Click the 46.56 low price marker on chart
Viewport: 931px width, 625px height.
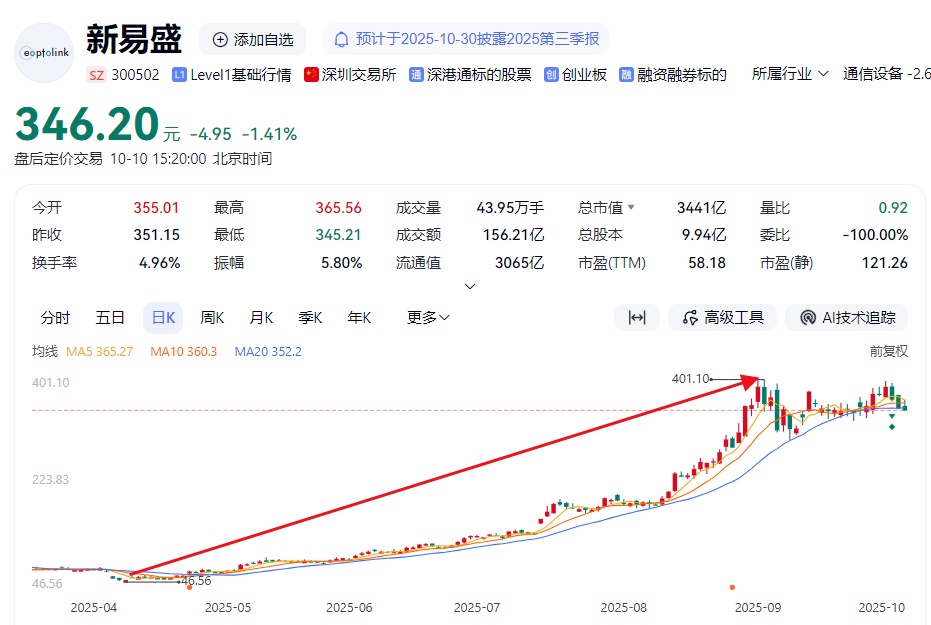(197, 580)
